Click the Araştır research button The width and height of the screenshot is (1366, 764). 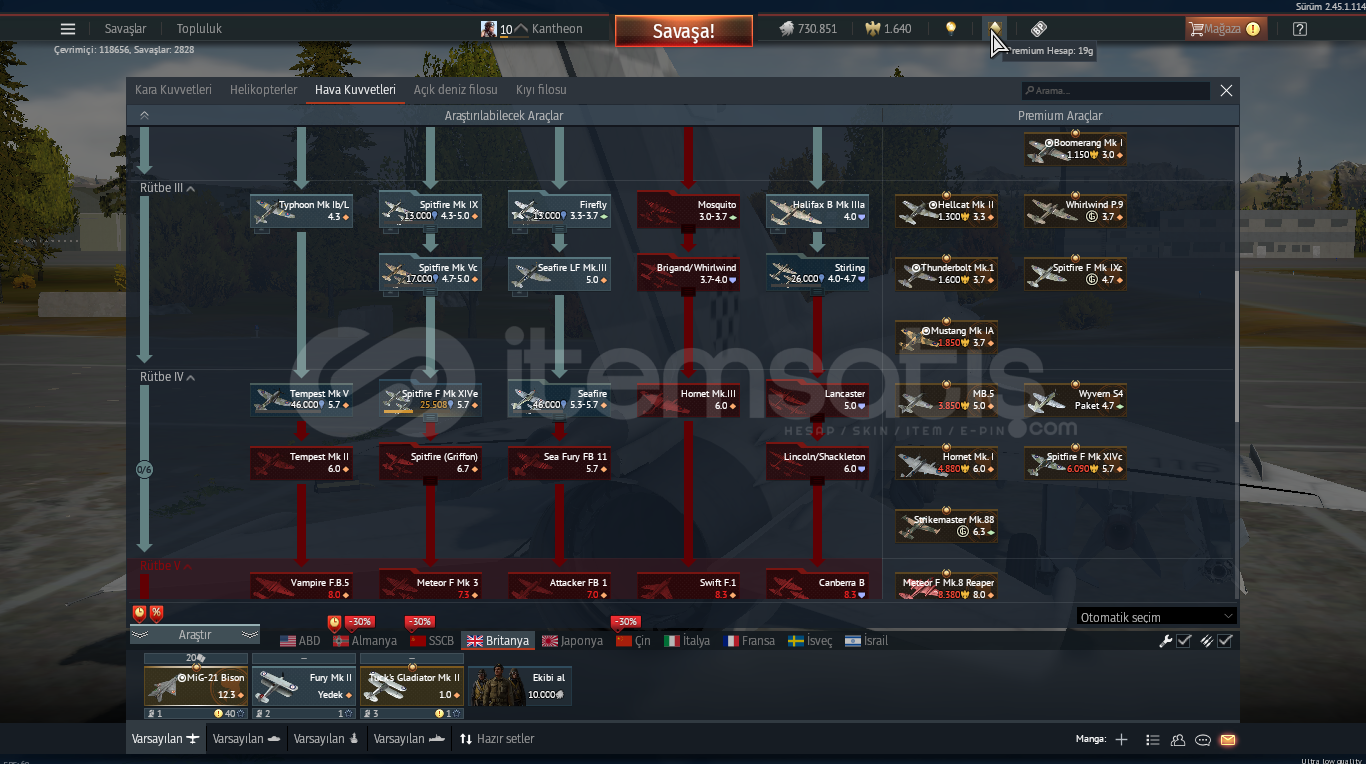coord(195,635)
